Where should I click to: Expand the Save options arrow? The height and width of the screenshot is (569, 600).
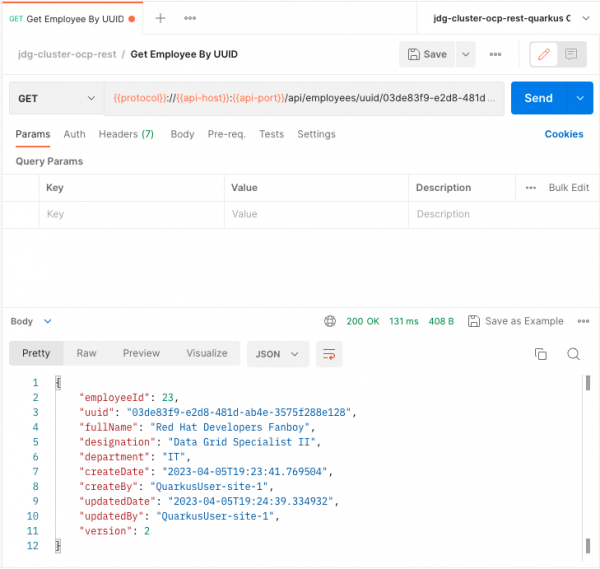[x=467, y=54]
